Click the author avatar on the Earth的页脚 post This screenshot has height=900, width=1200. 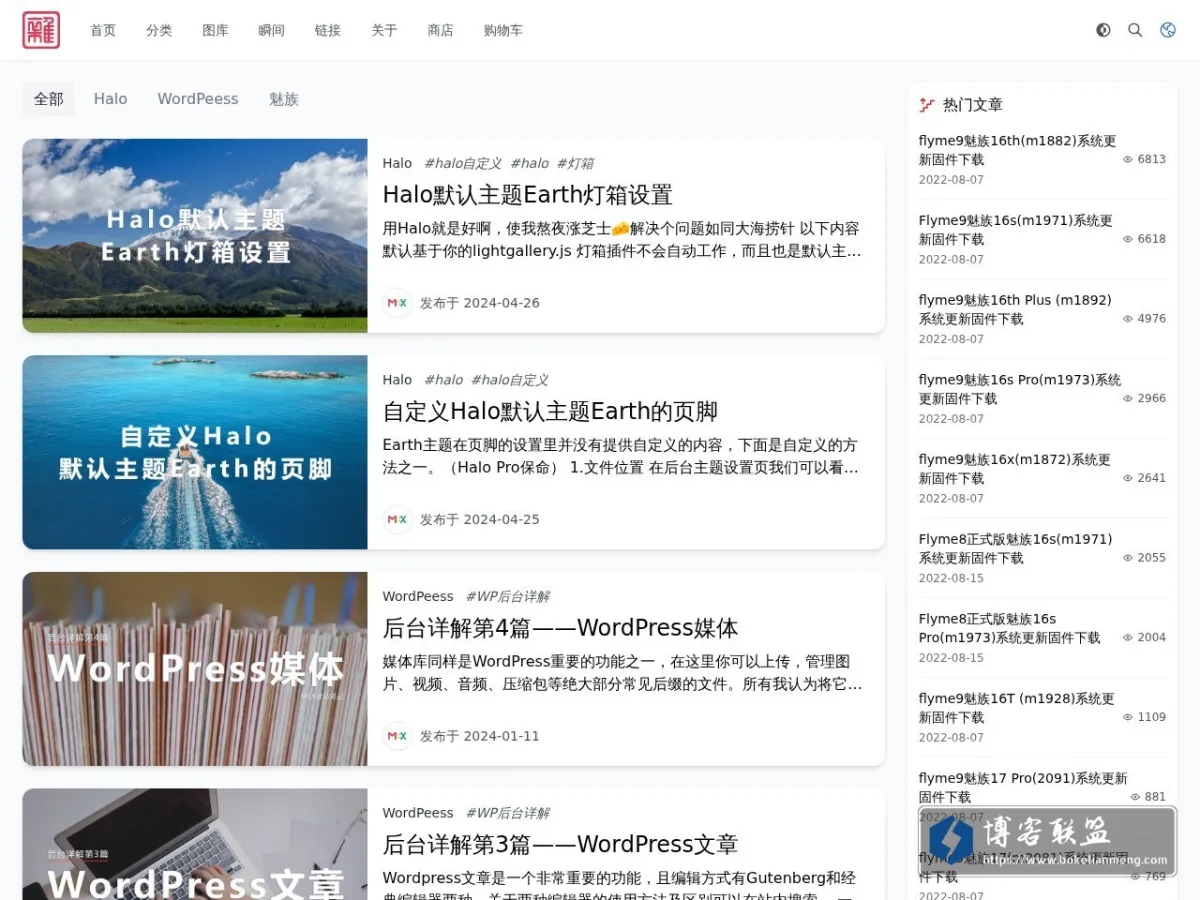tap(397, 519)
